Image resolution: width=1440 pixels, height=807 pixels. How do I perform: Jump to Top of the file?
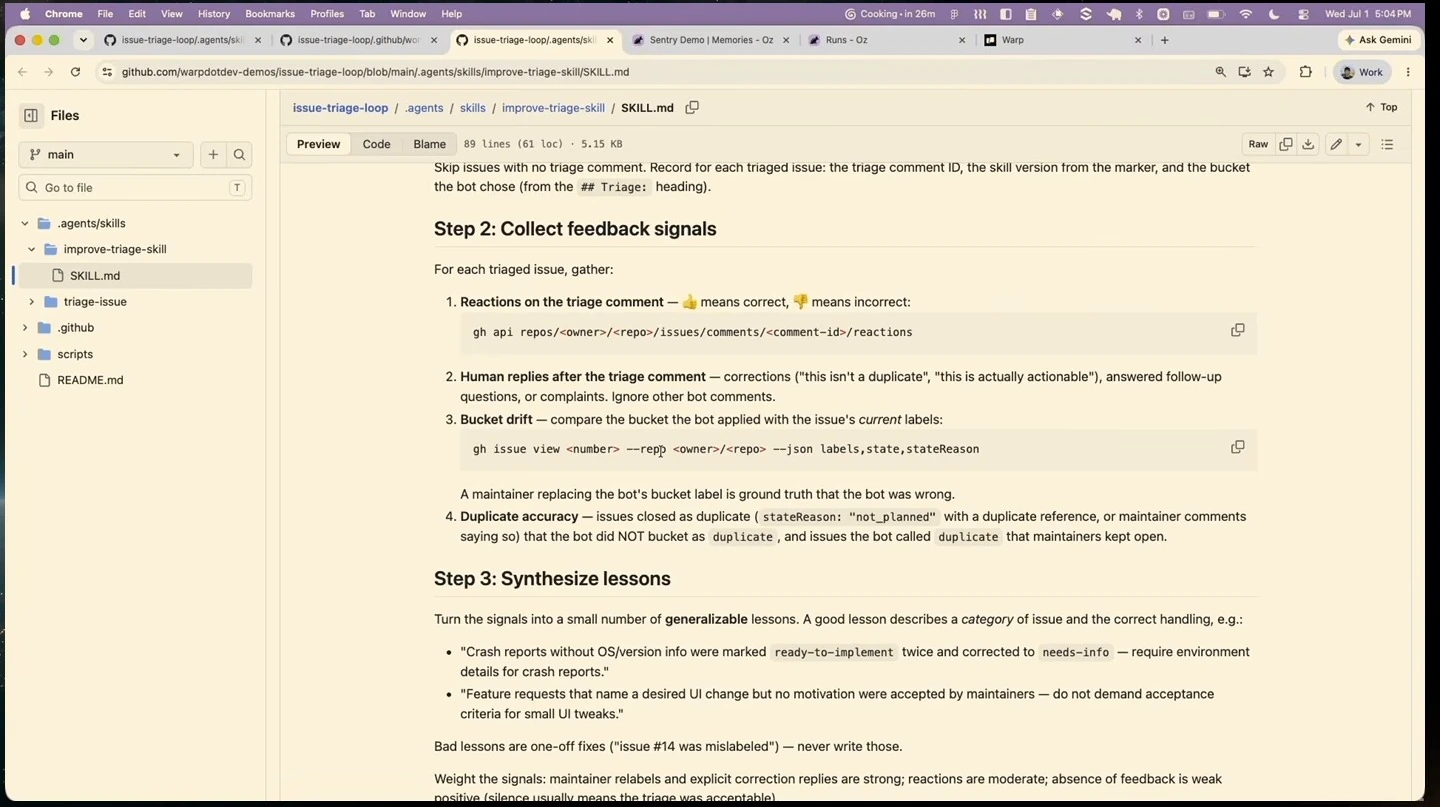click(x=1381, y=107)
